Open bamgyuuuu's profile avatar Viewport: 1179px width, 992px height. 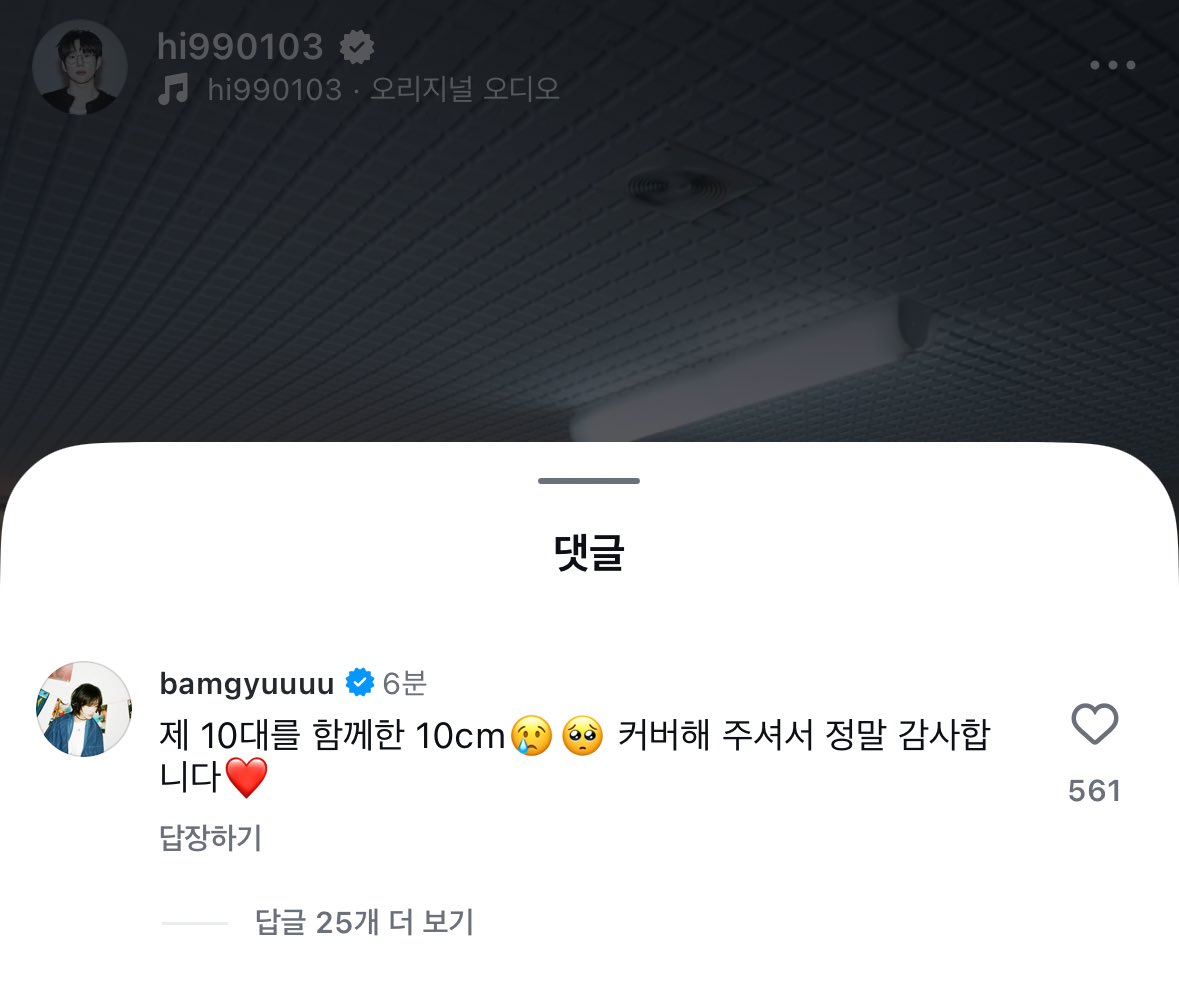coord(84,709)
